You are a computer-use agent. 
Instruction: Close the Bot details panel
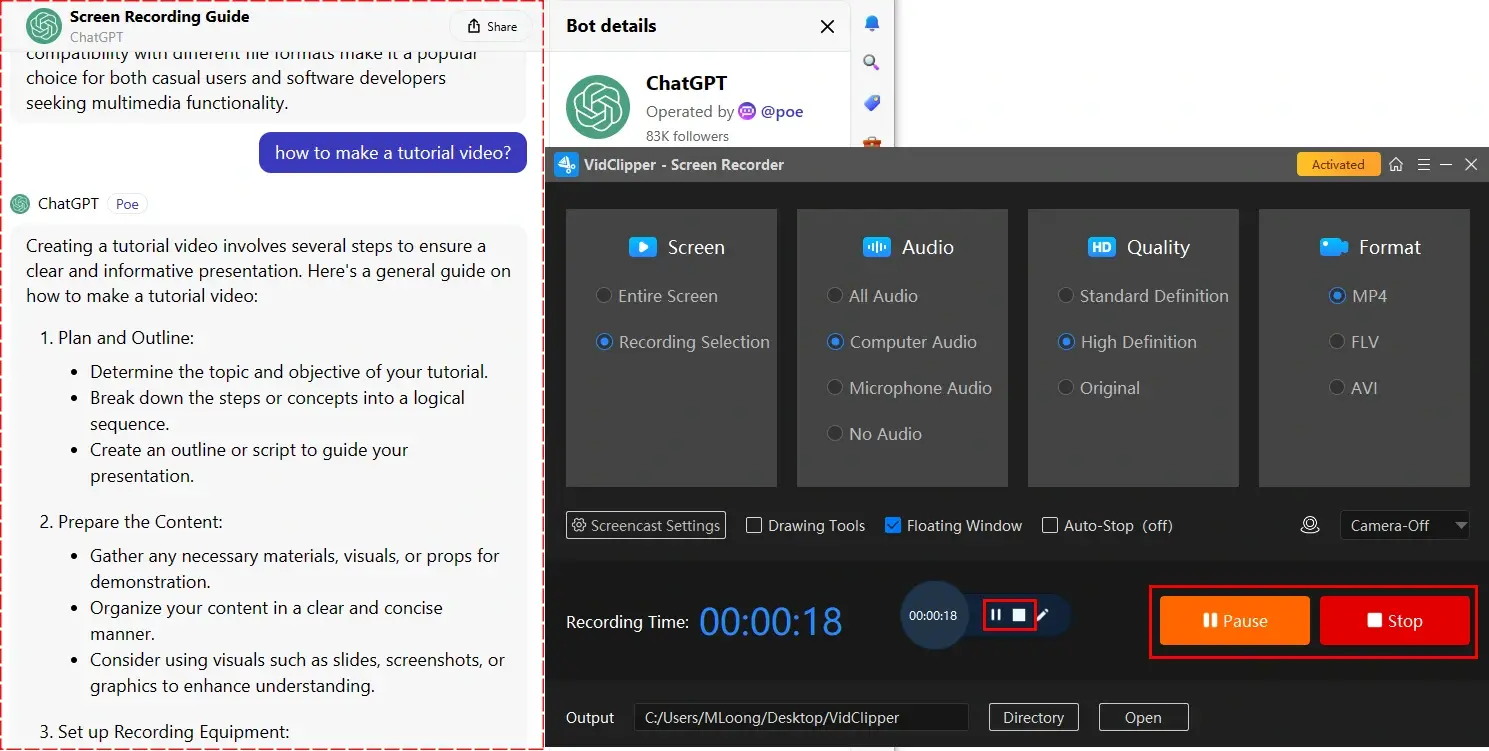point(827,27)
